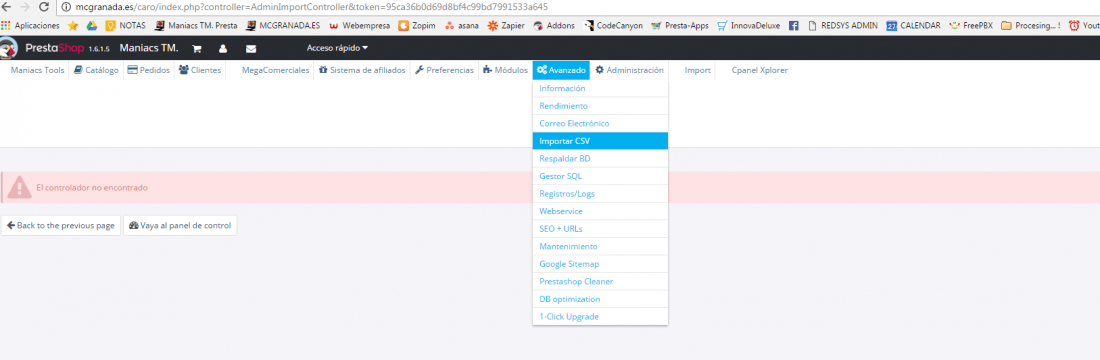Open the Maniacs TM. Presta bookmark
Image resolution: width=1100 pixels, height=360 pixels.
pos(196,25)
